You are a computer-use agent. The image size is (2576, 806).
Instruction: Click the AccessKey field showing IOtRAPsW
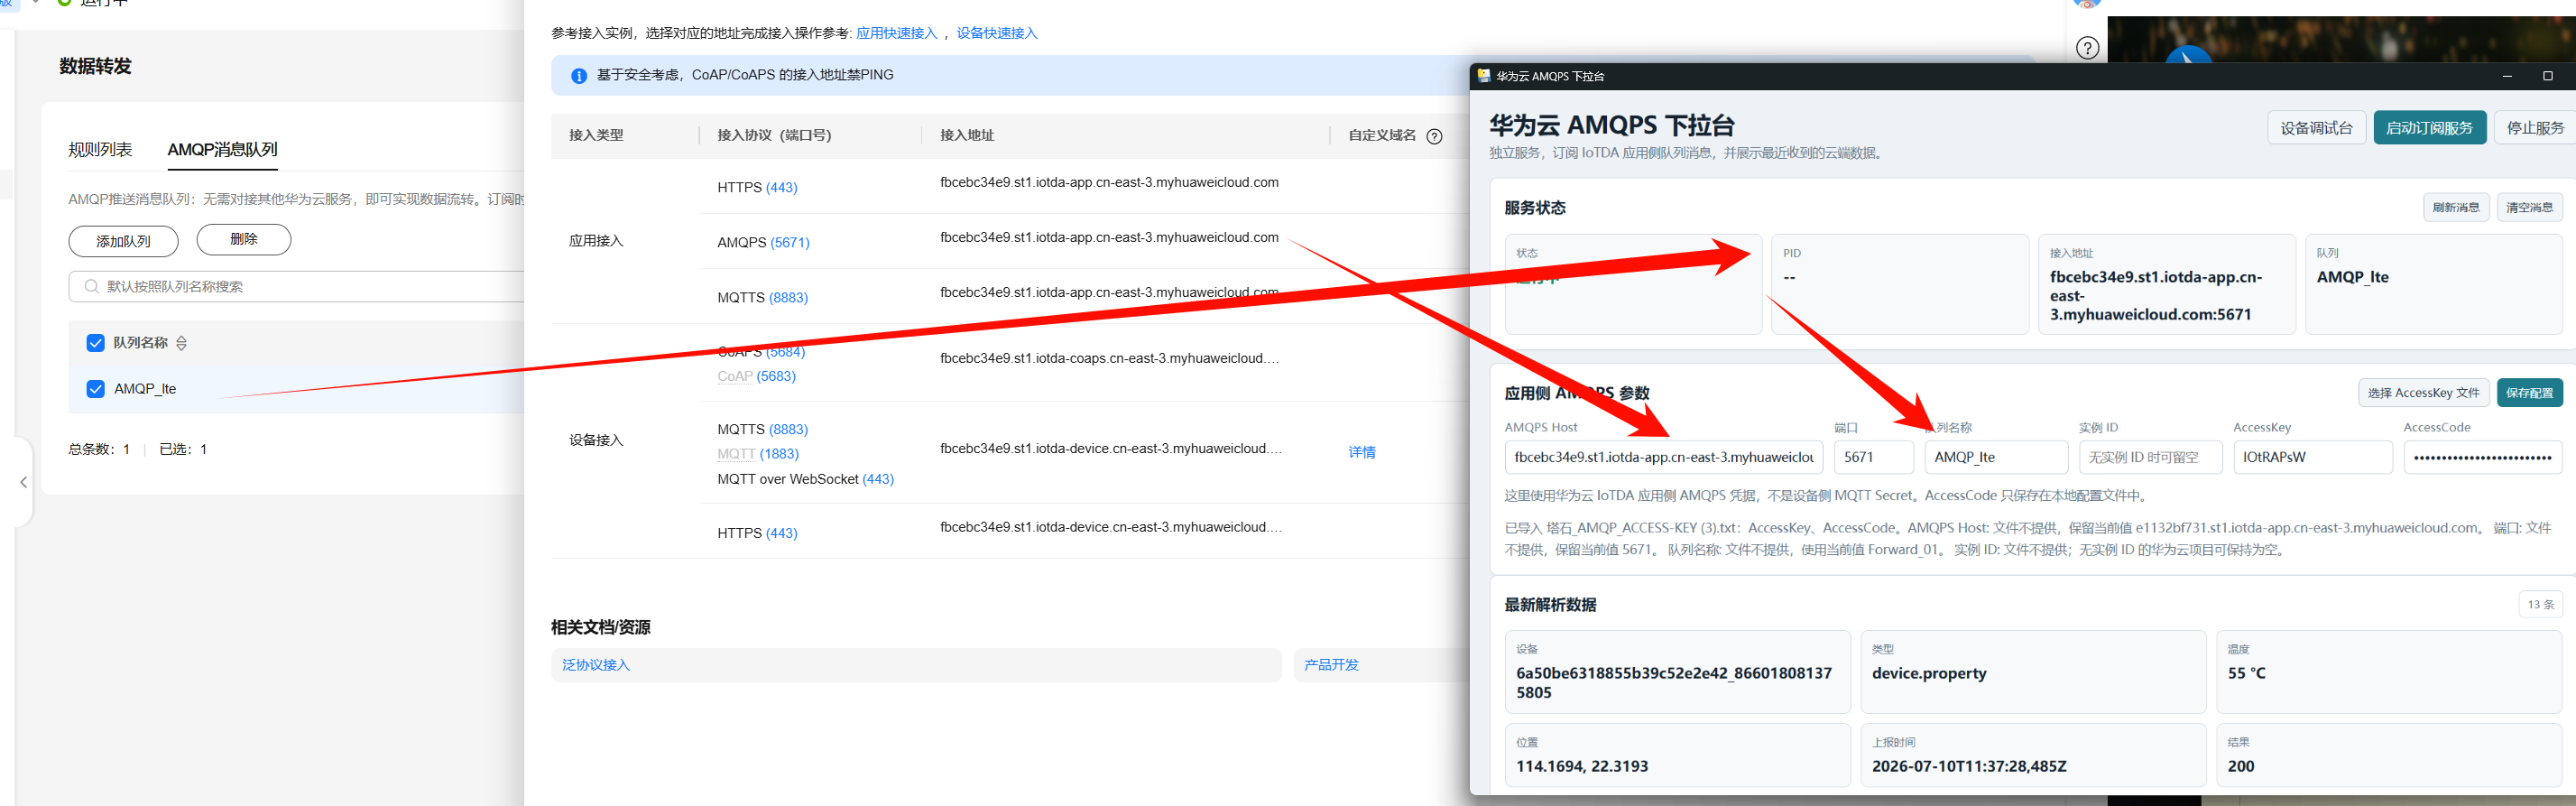coord(2313,457)
